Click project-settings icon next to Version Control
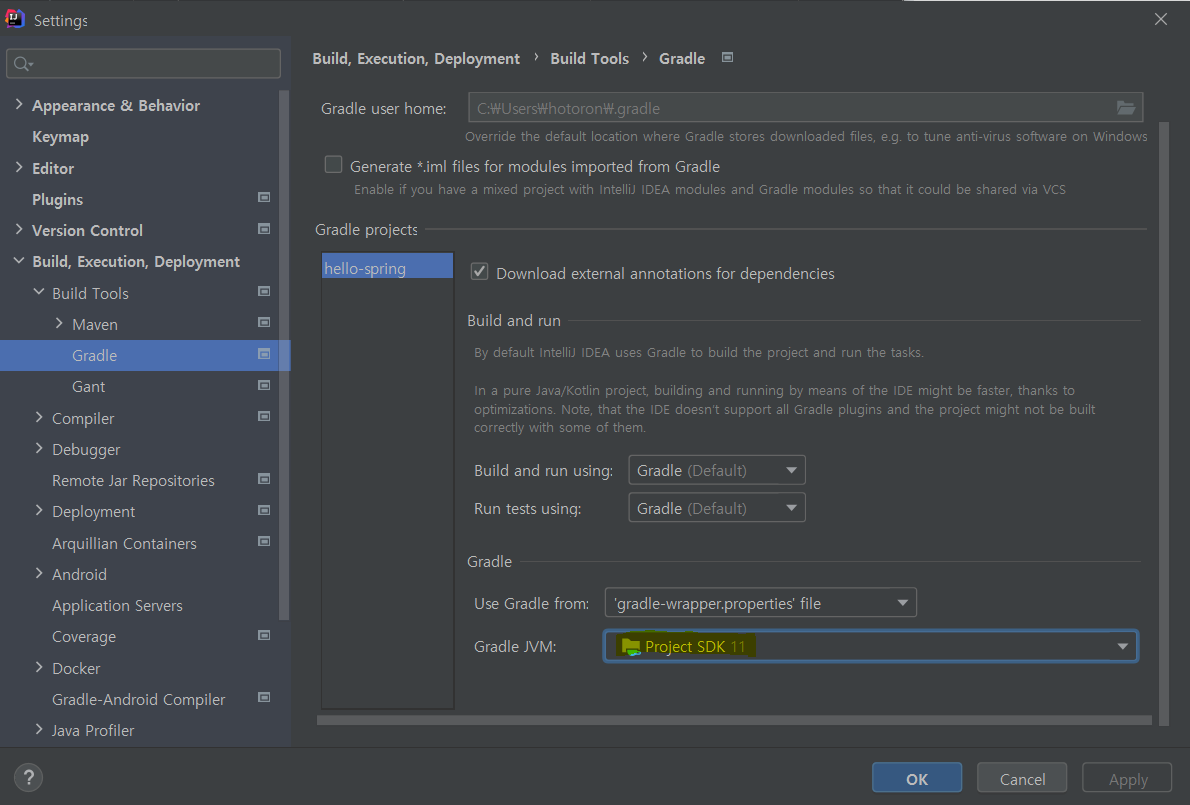Image resolution: width=1190 pixels, height=805 pixels. click(264, 229)
